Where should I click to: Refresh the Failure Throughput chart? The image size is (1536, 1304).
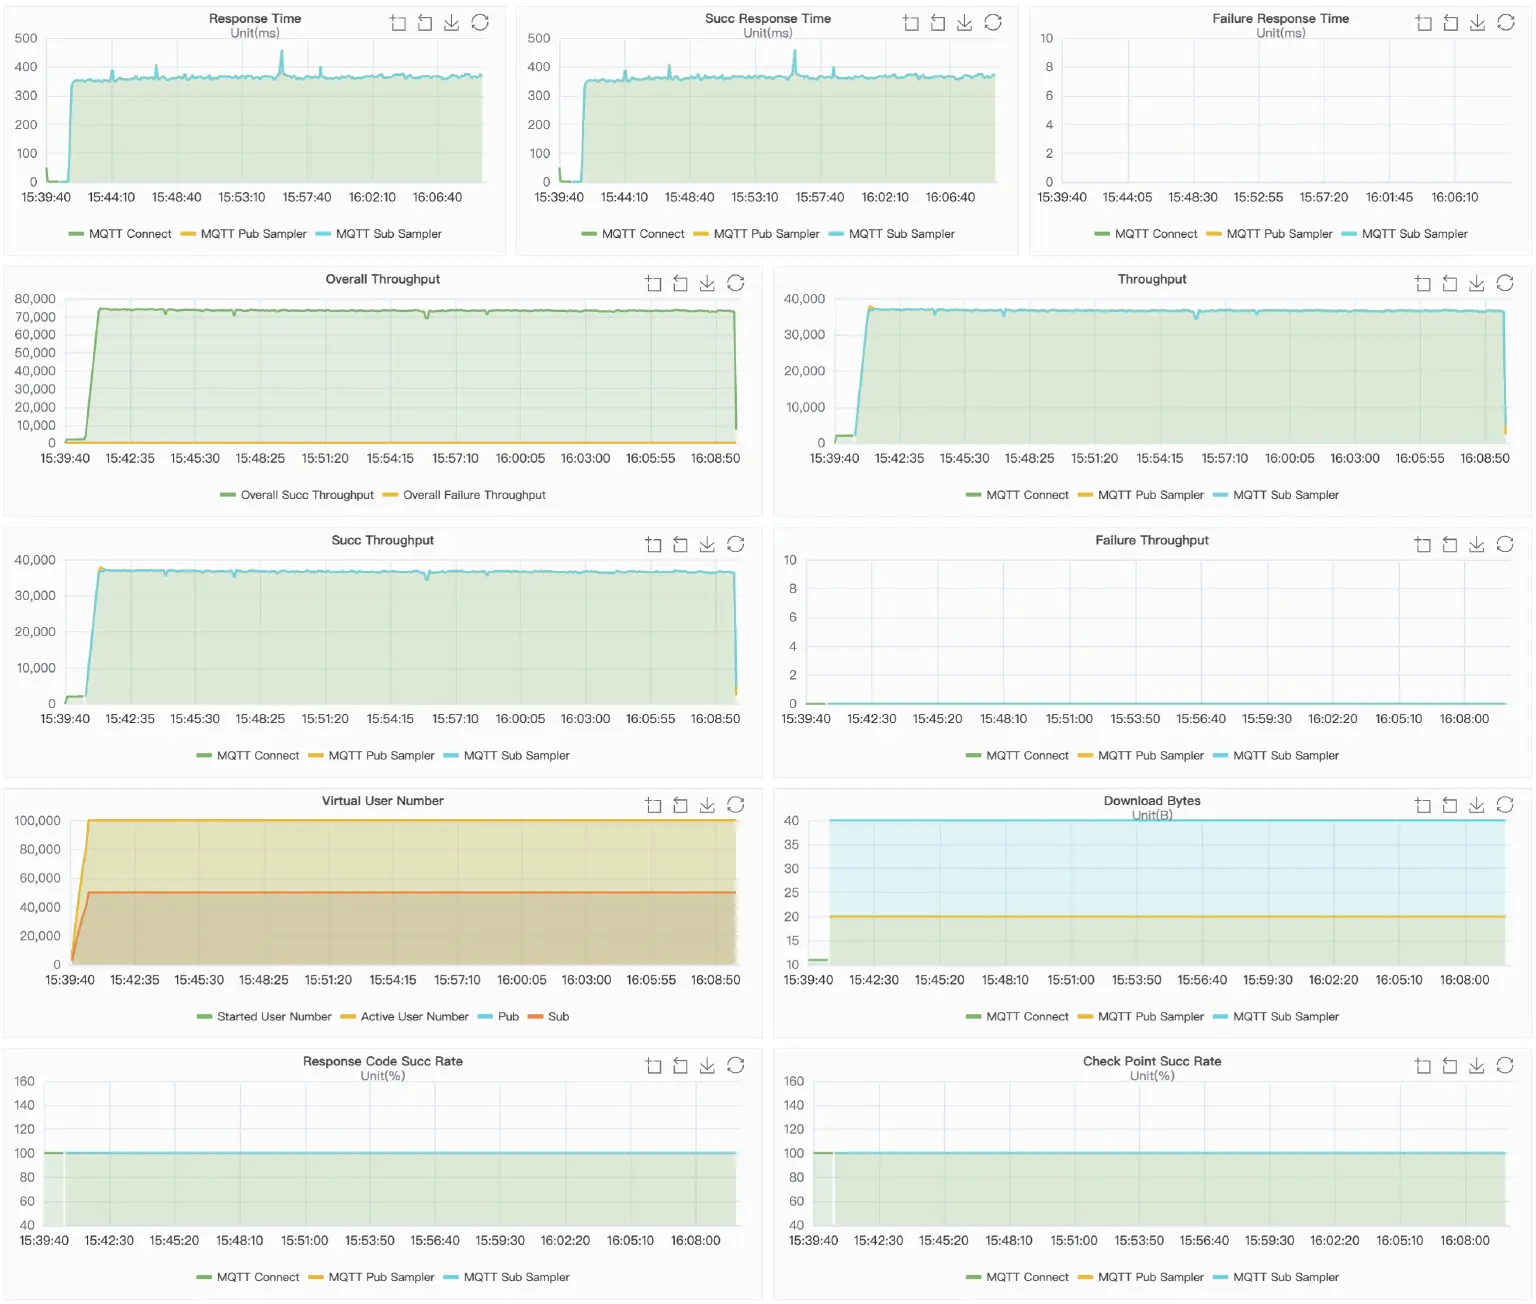(x=1504, y=544)
